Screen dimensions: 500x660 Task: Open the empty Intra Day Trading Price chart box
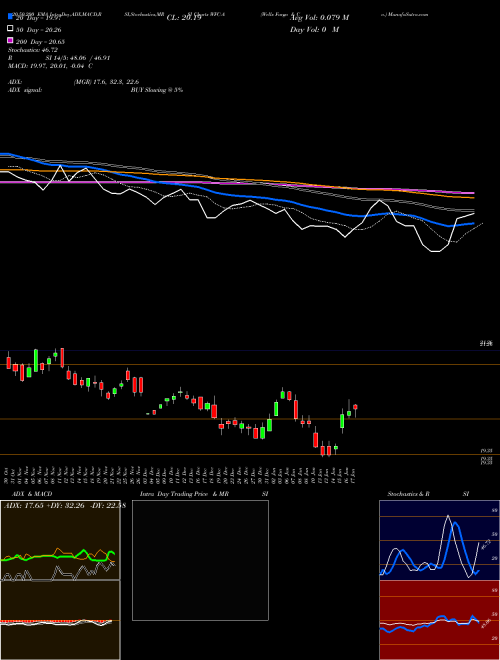pyautogui.click(x=200, y=560)
